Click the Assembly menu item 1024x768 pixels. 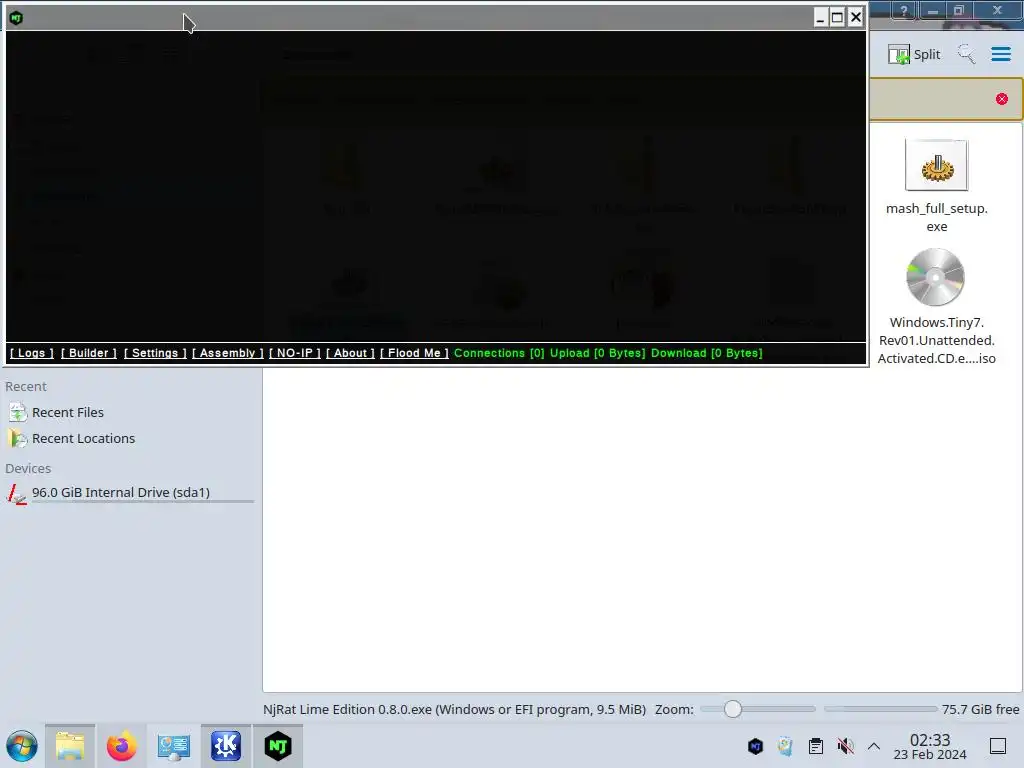227,353
